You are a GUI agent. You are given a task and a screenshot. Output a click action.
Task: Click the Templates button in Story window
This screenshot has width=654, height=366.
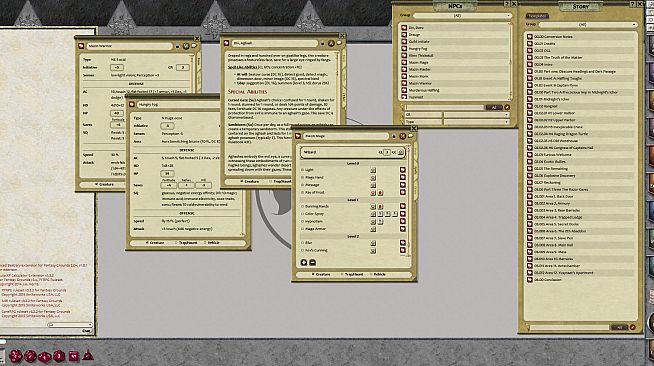537,16
